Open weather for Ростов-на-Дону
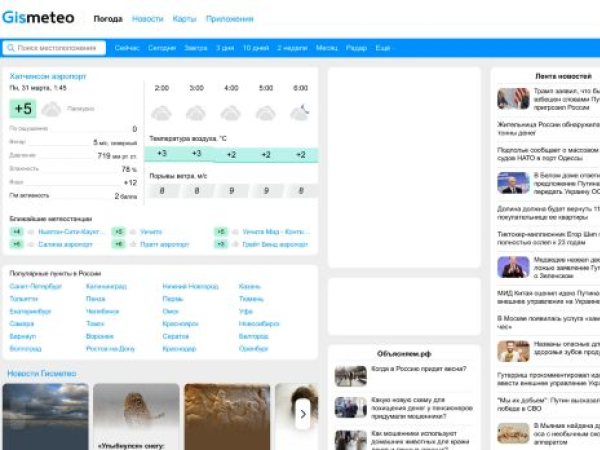The image size is (600, 450). (110, 349)
